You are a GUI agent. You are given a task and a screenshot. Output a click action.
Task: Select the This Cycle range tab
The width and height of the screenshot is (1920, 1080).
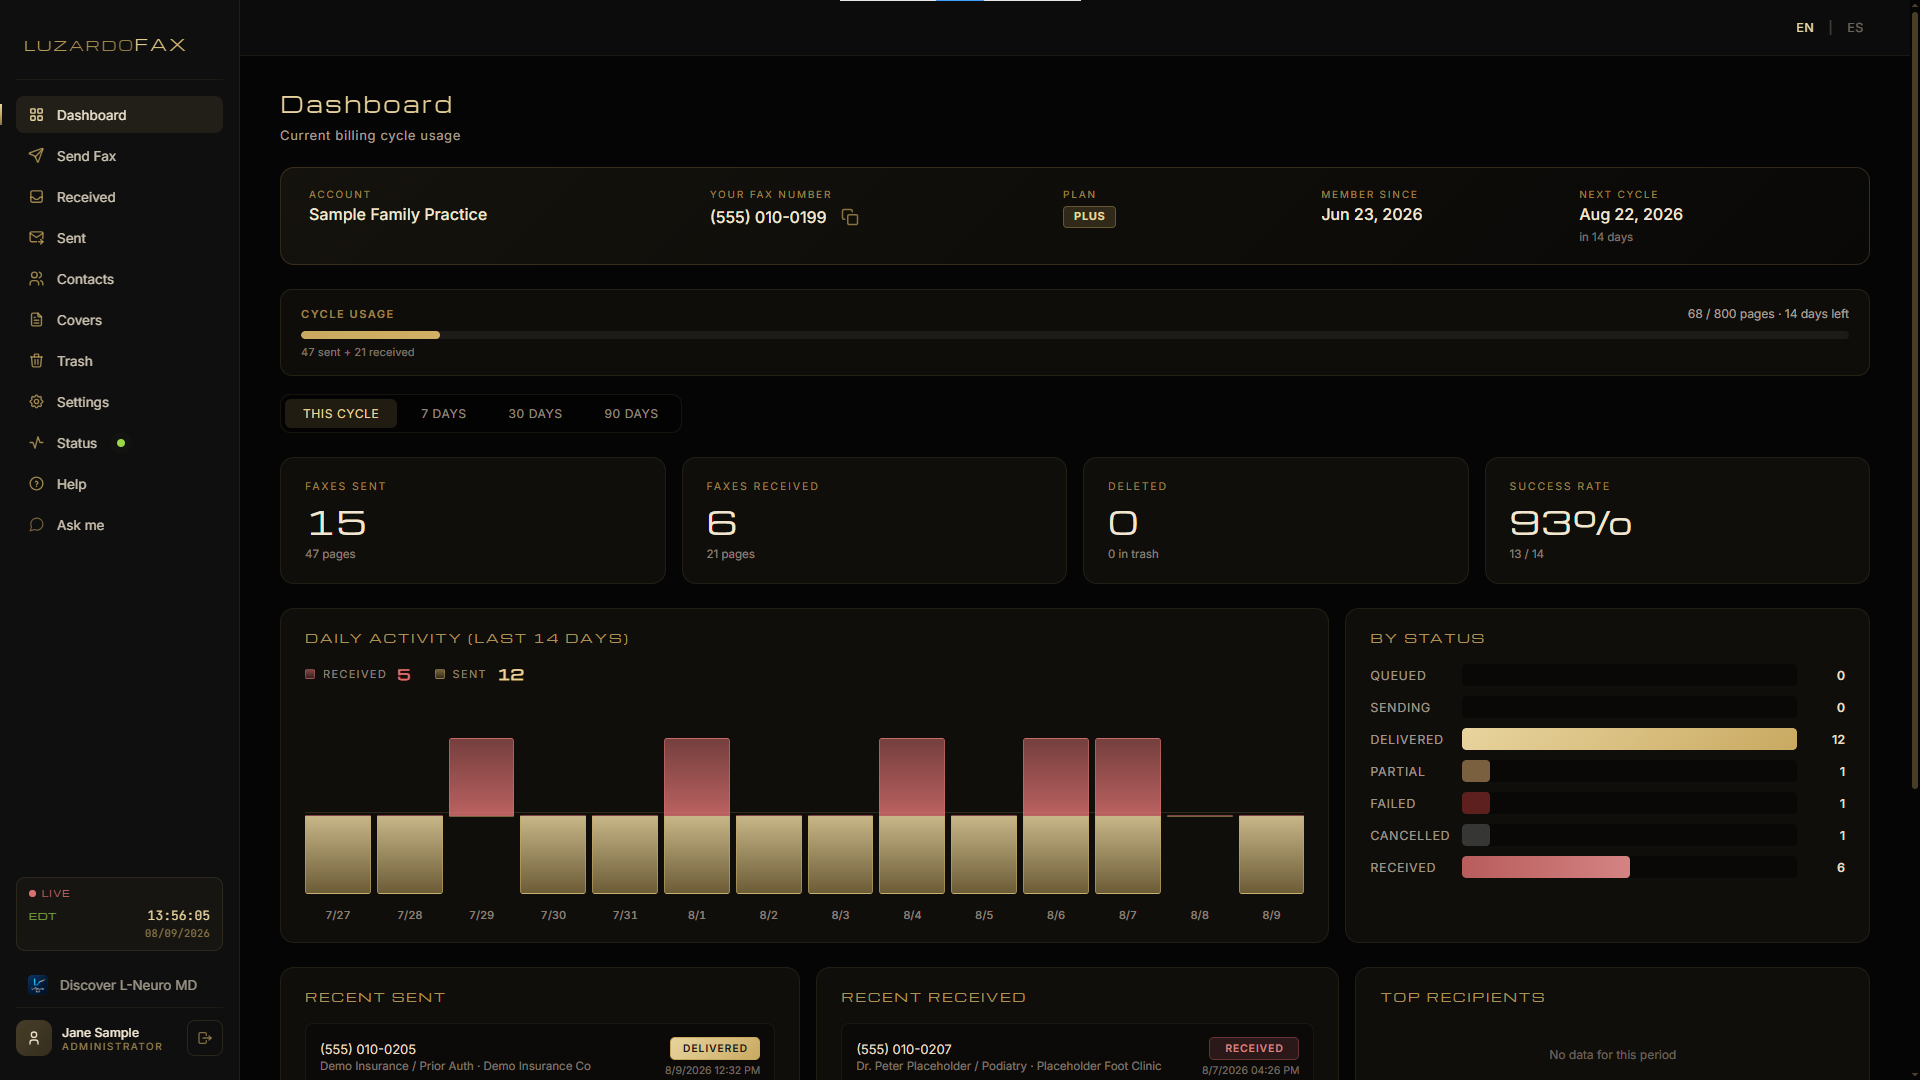(x=341, y=414)
